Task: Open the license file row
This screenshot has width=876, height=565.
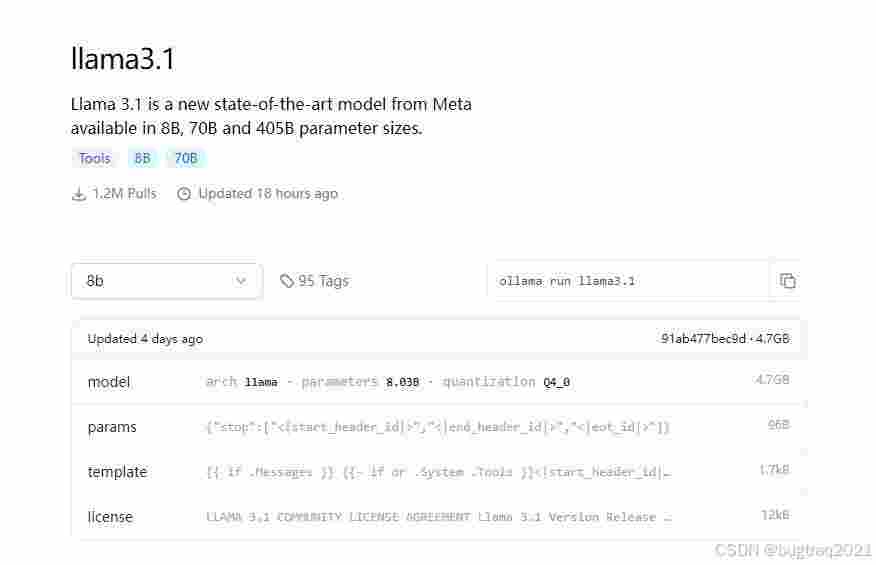Action: point(439,517)
